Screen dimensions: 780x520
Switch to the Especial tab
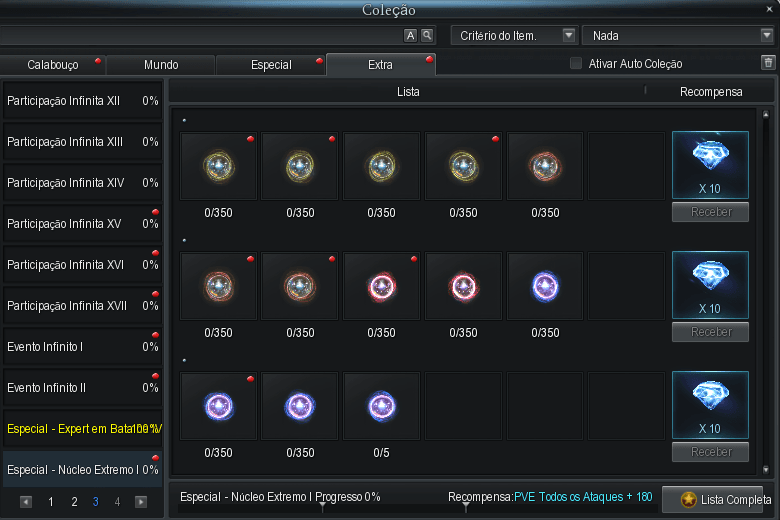[271, 65]
